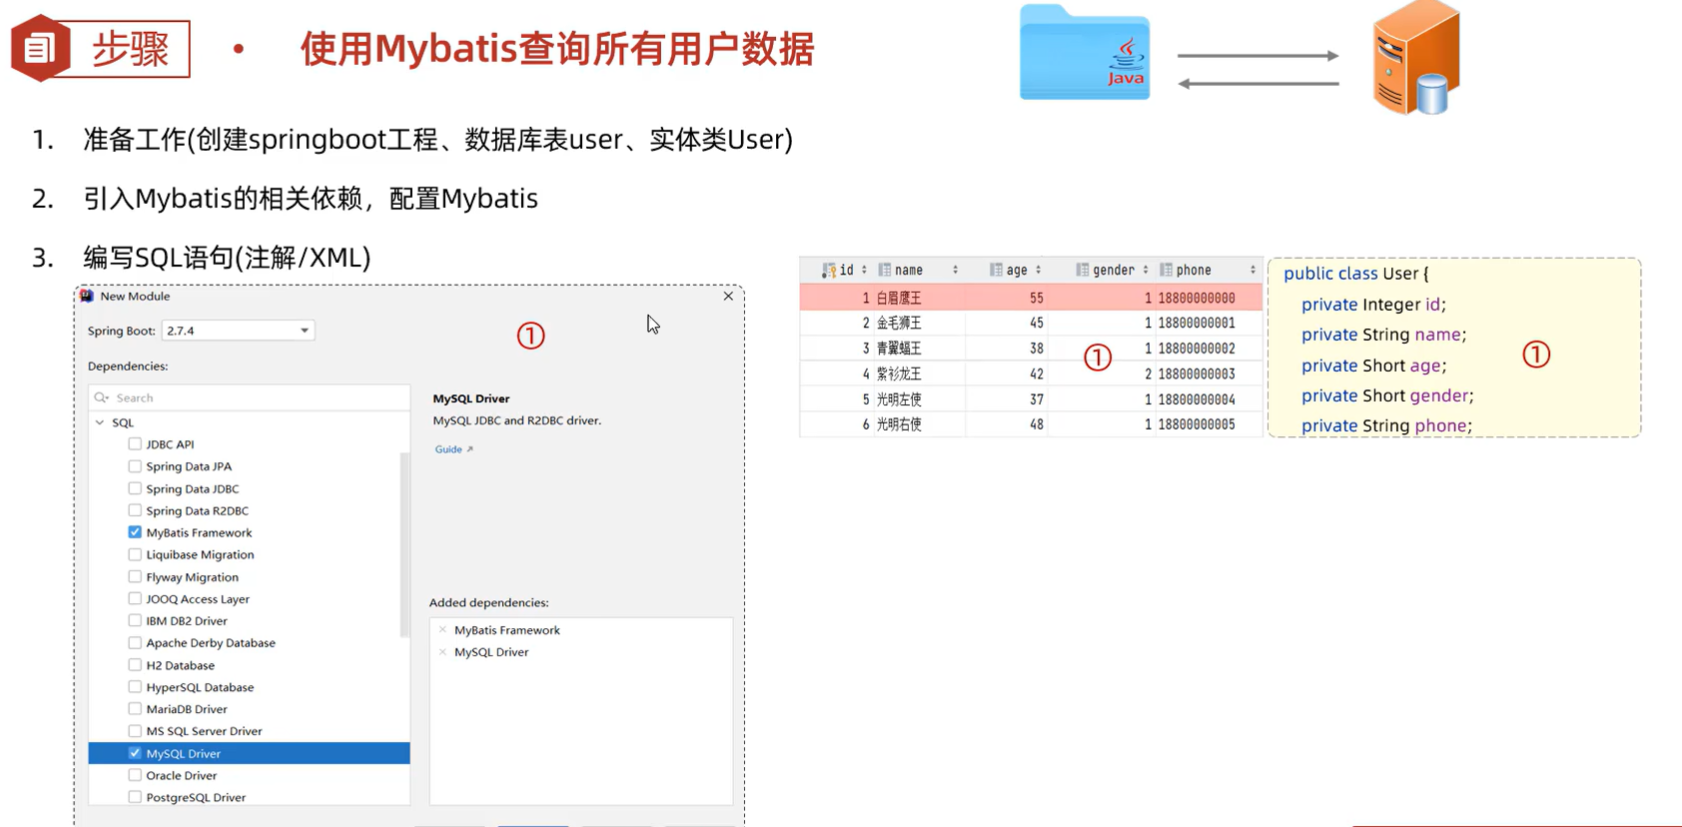Screen dimensions: 1682x827
Task: Select table row with 青翼蝠王
Action: (x=1031, y=348)
